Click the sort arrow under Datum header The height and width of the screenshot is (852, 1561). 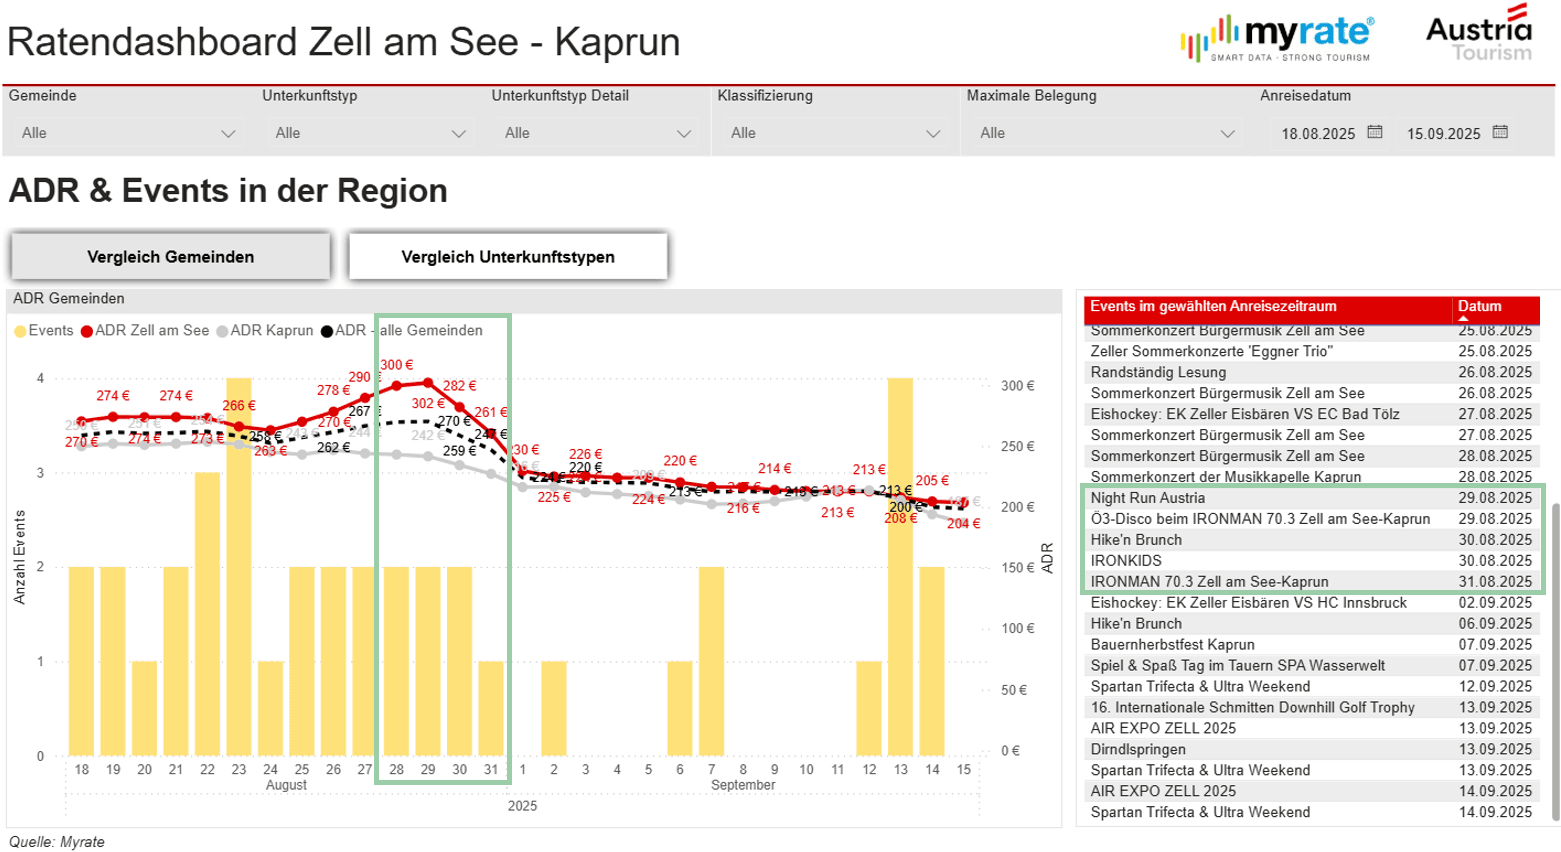click(x=1463, y=319)
